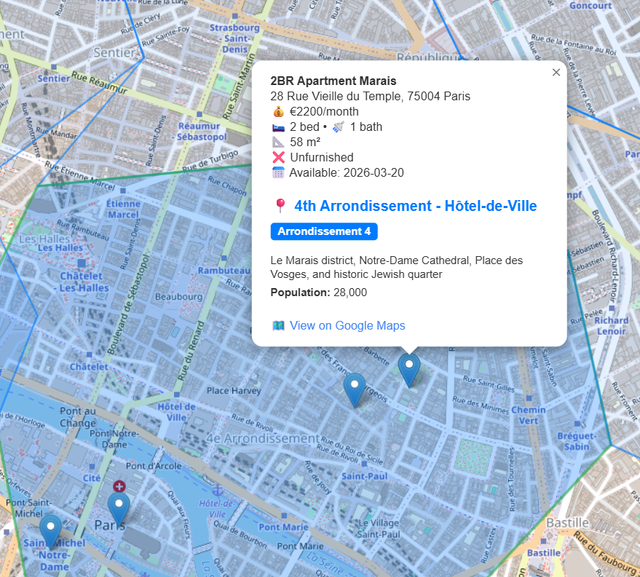This screenshot has width=640, height=577.
Task: Click the Place Harvey map label
Action: click(233, 391)
